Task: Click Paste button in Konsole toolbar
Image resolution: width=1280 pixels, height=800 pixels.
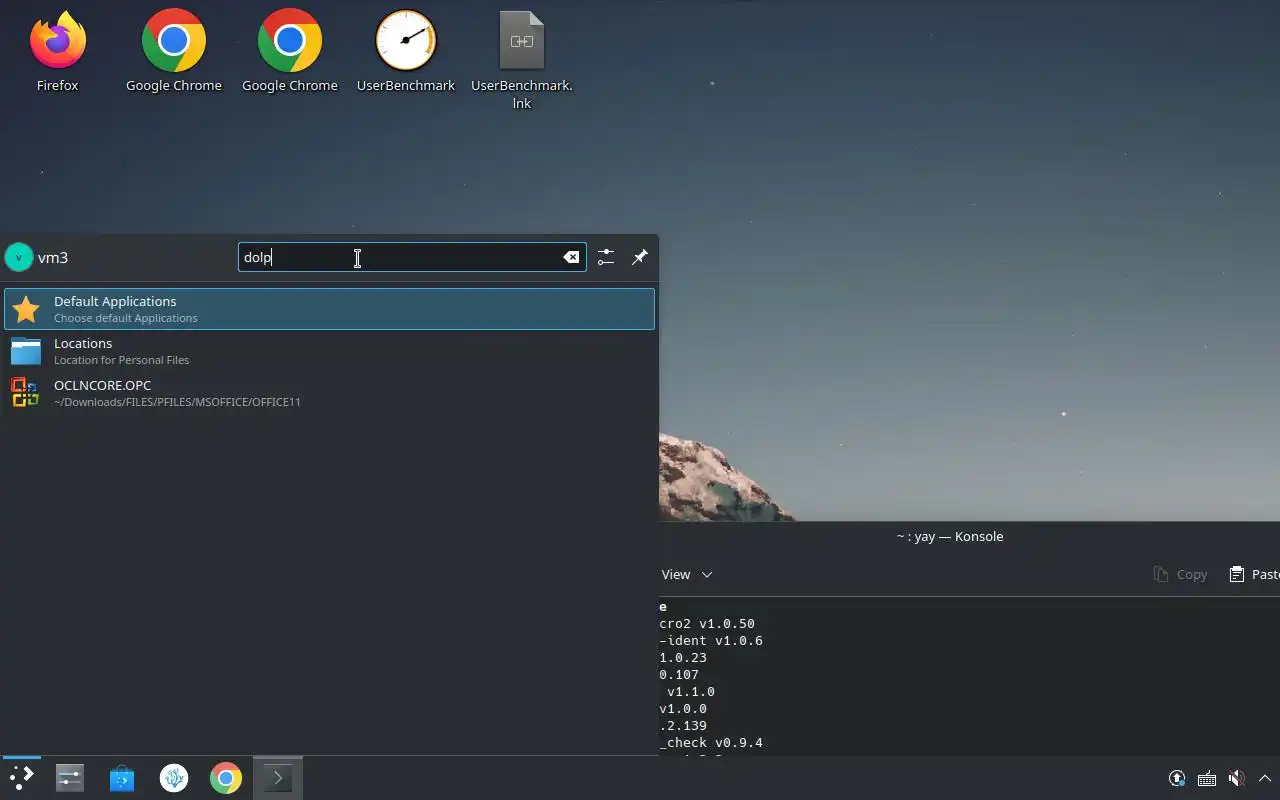Action: tap(1254, 574)
